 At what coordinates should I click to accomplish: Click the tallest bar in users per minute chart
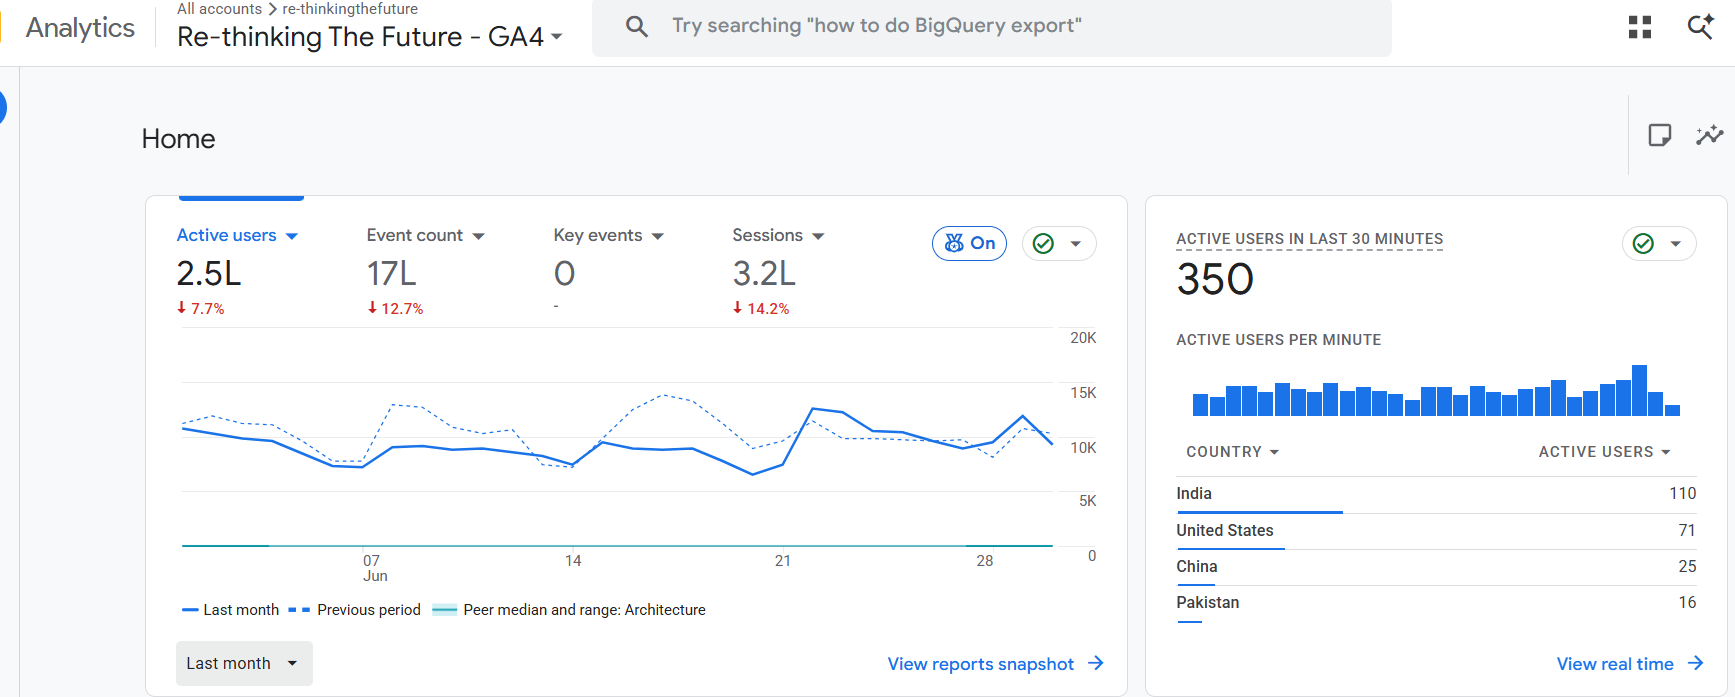coord(1639,391)
